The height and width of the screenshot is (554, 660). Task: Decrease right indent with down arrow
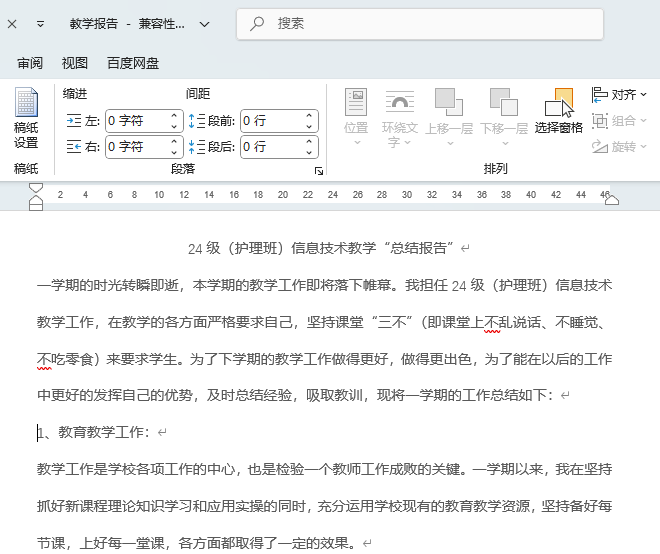[174, 152]
